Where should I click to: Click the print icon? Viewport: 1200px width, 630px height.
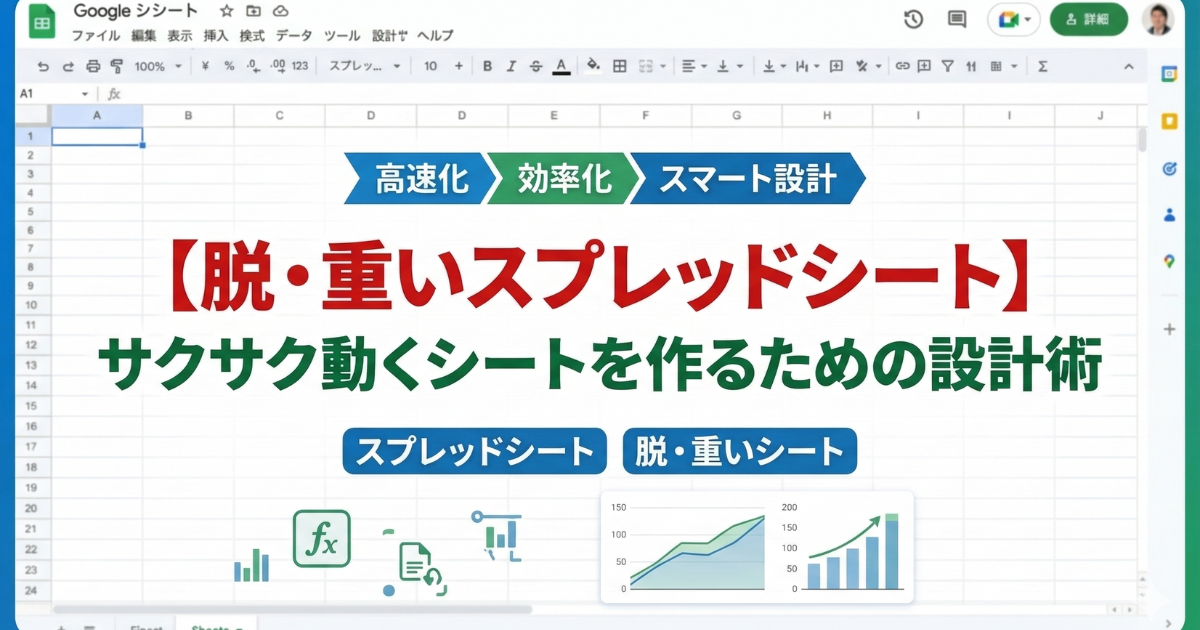tap(93, 66)
